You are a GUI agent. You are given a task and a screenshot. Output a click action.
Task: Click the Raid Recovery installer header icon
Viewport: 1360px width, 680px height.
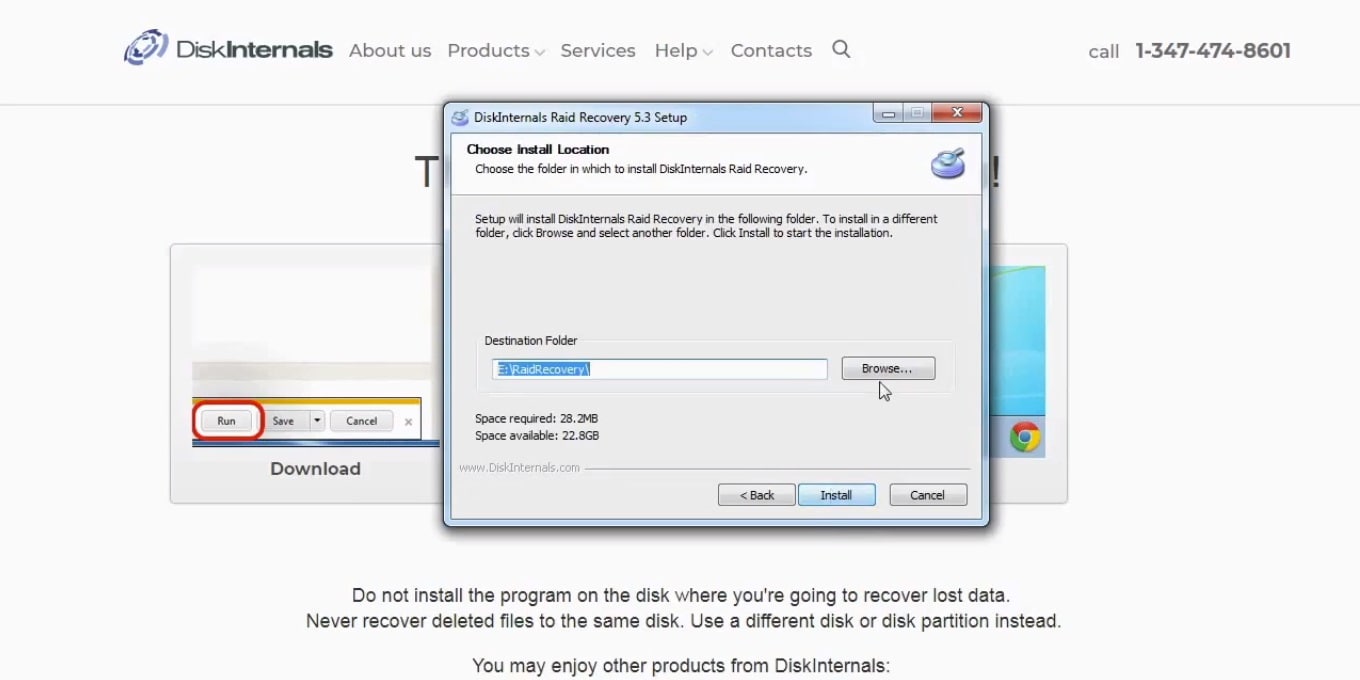point(948,163)
